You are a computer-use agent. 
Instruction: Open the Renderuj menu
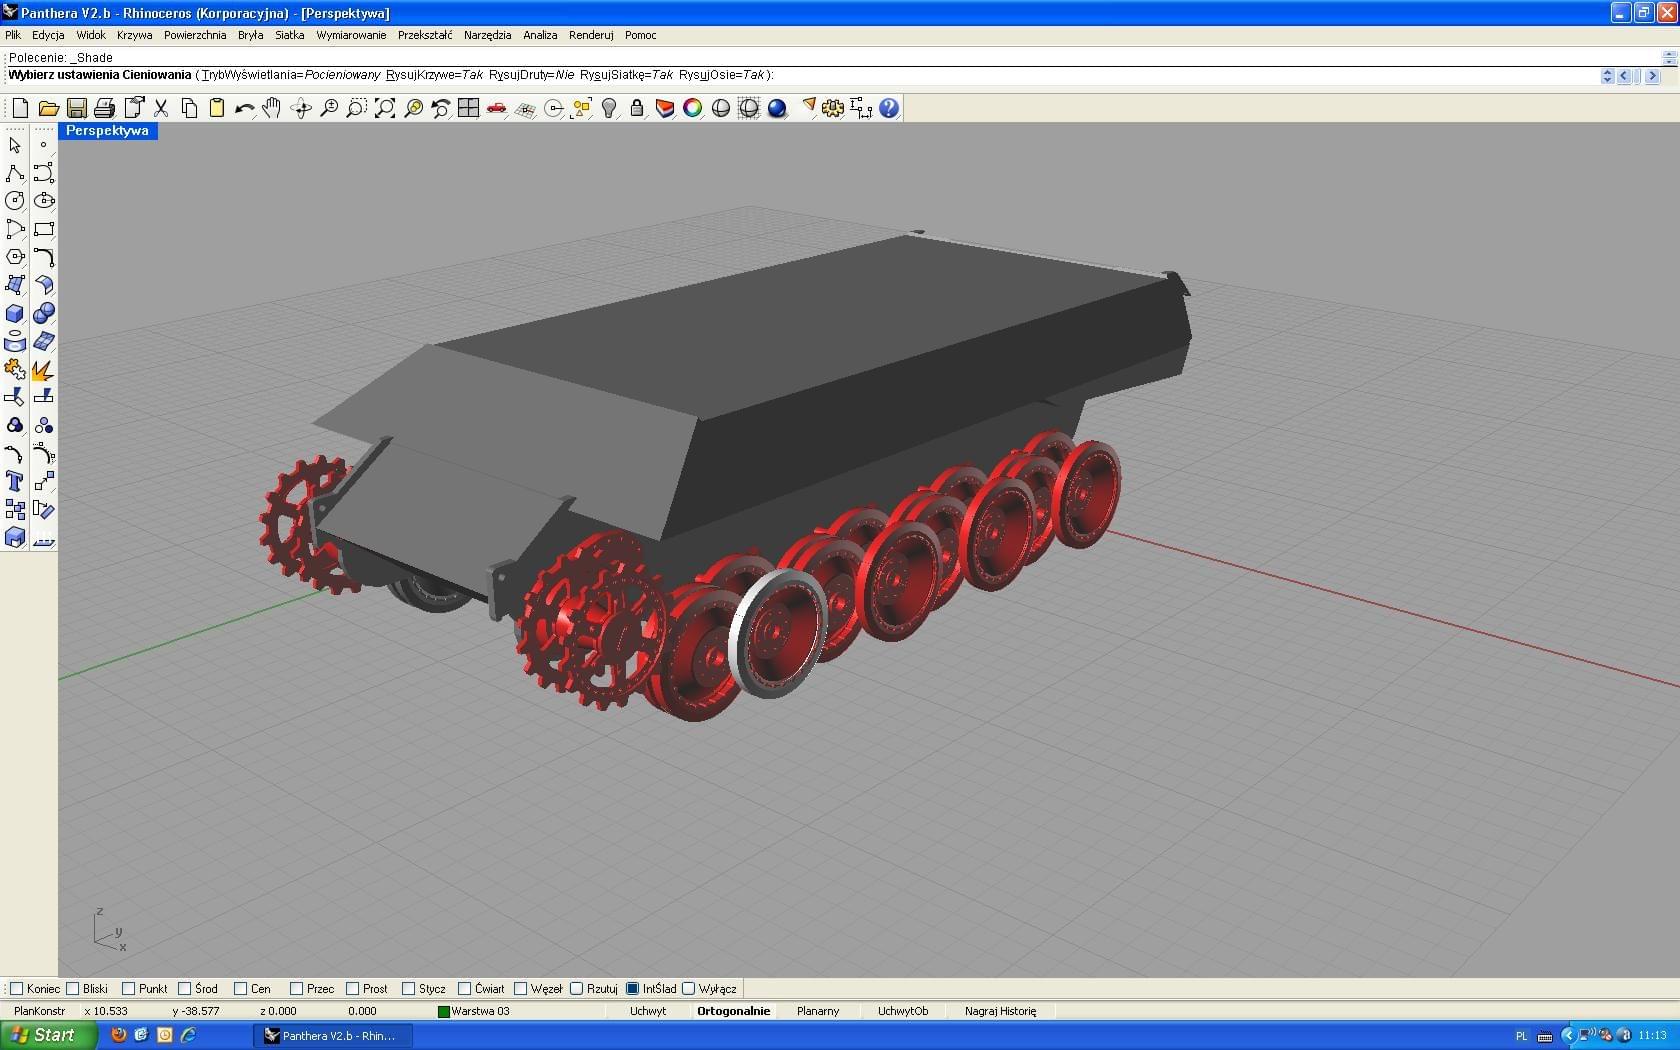591,35
